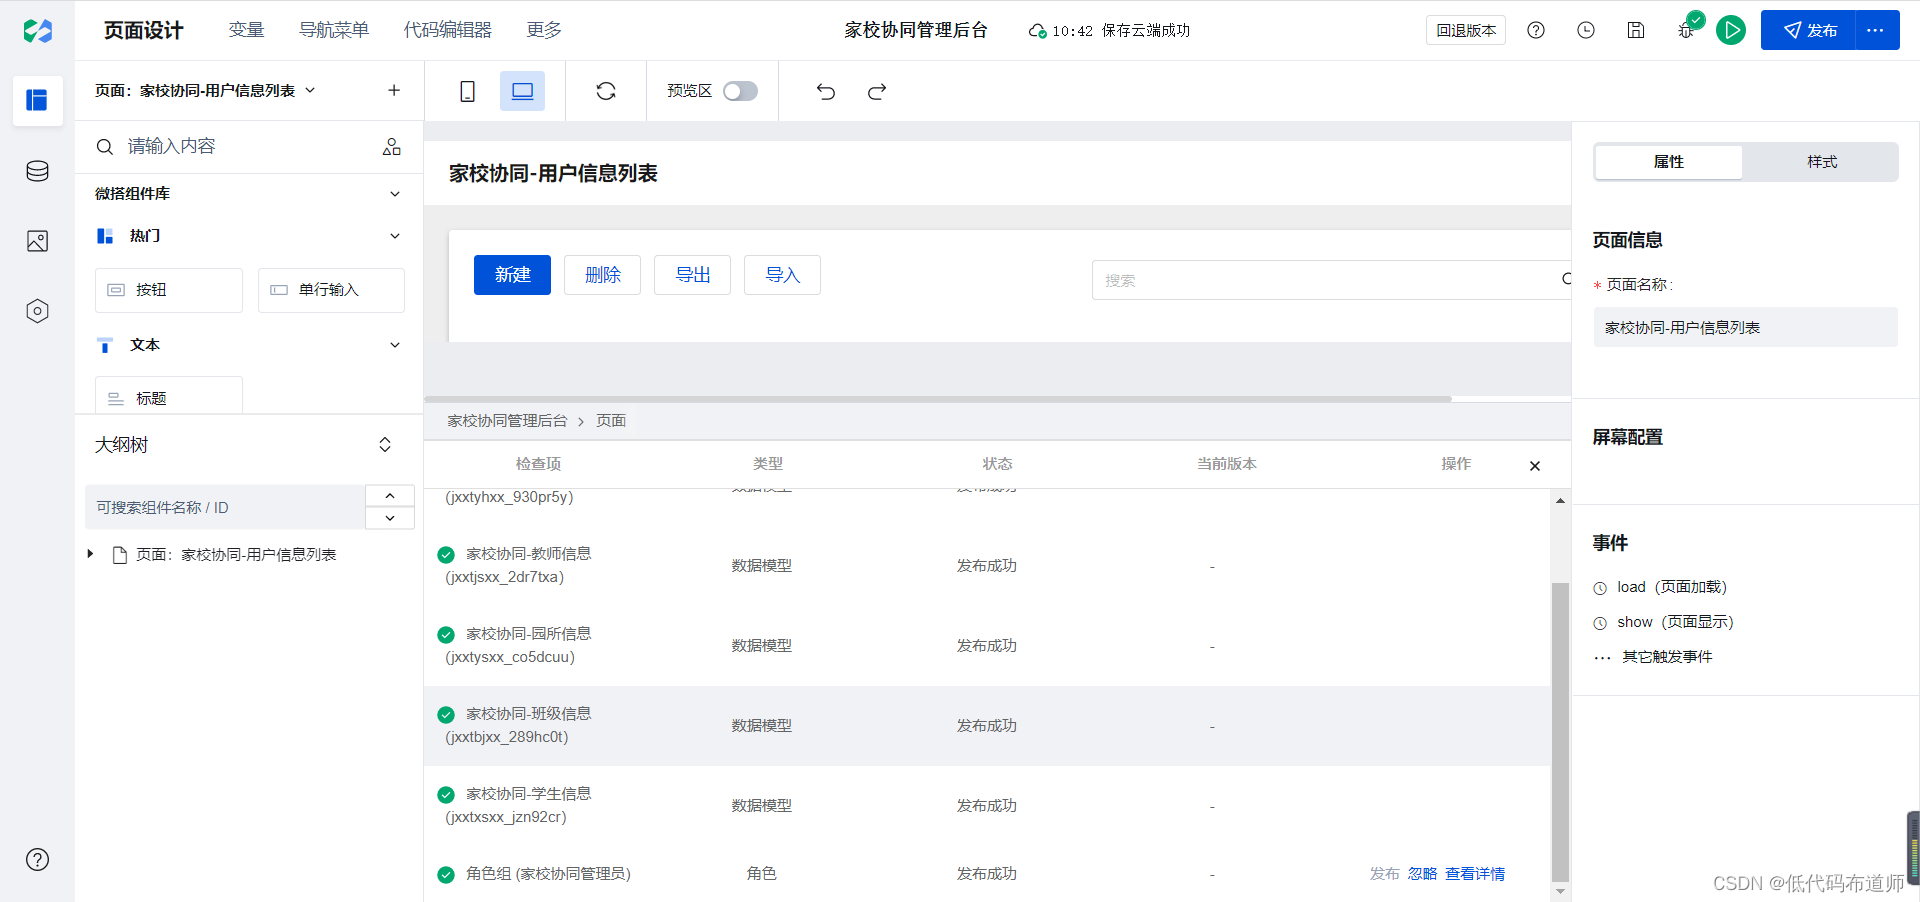Open the Navigation Menu tab
1920x902 pixels.
pyautogui.click(x=334, y=30)
